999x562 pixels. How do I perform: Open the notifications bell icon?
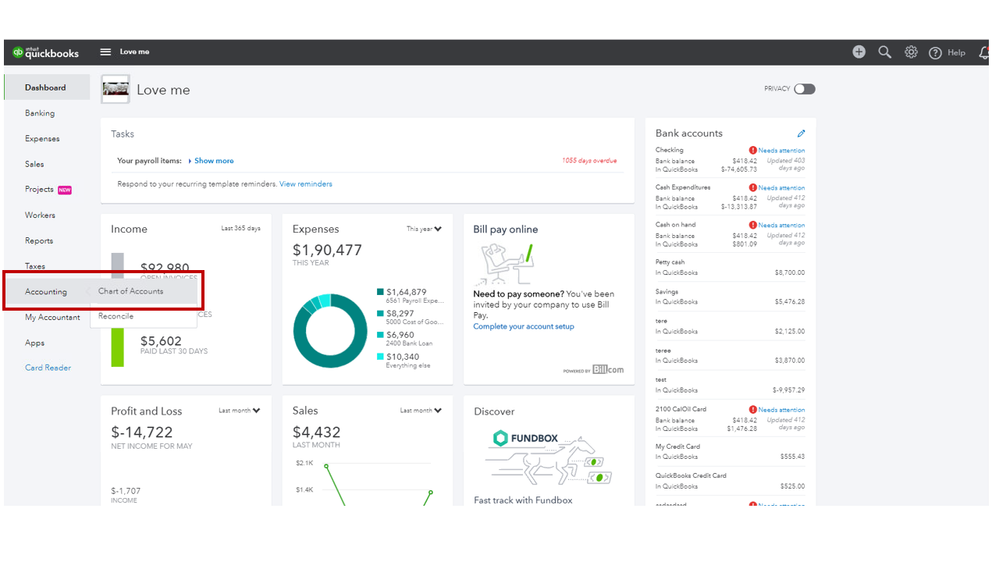pos(984,53)
